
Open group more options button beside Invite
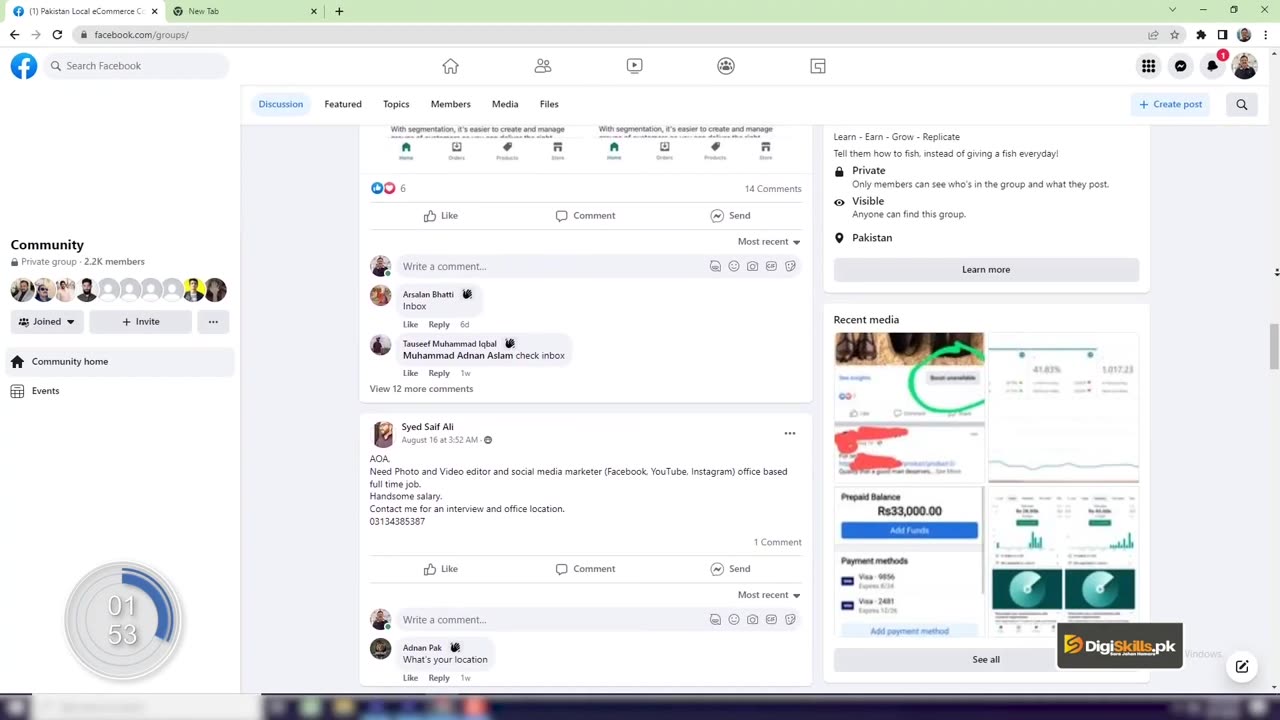coord(213,321)
